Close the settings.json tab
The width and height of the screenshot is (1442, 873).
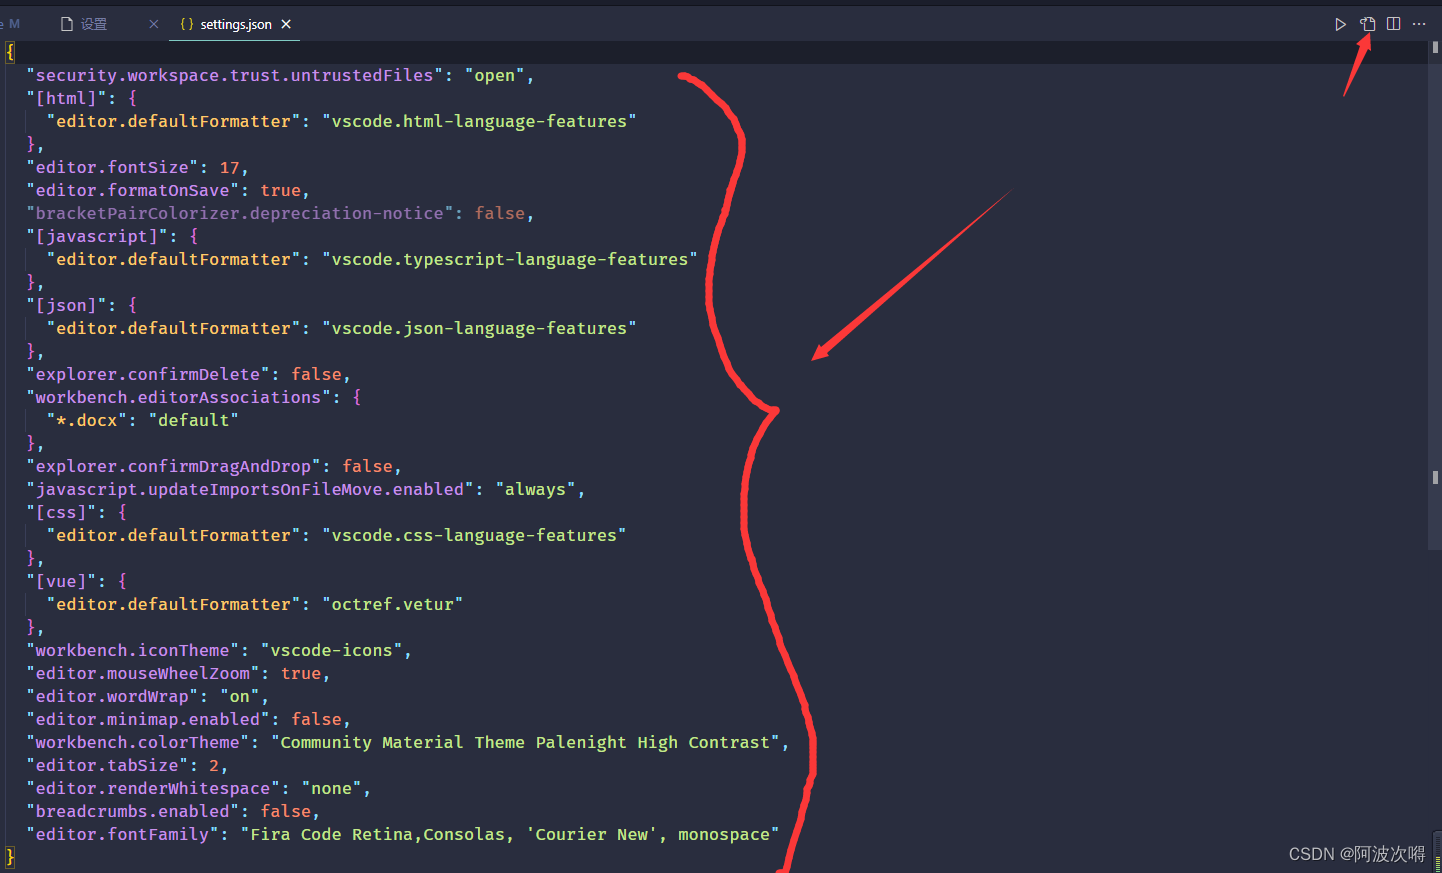(x=286, y=24)
